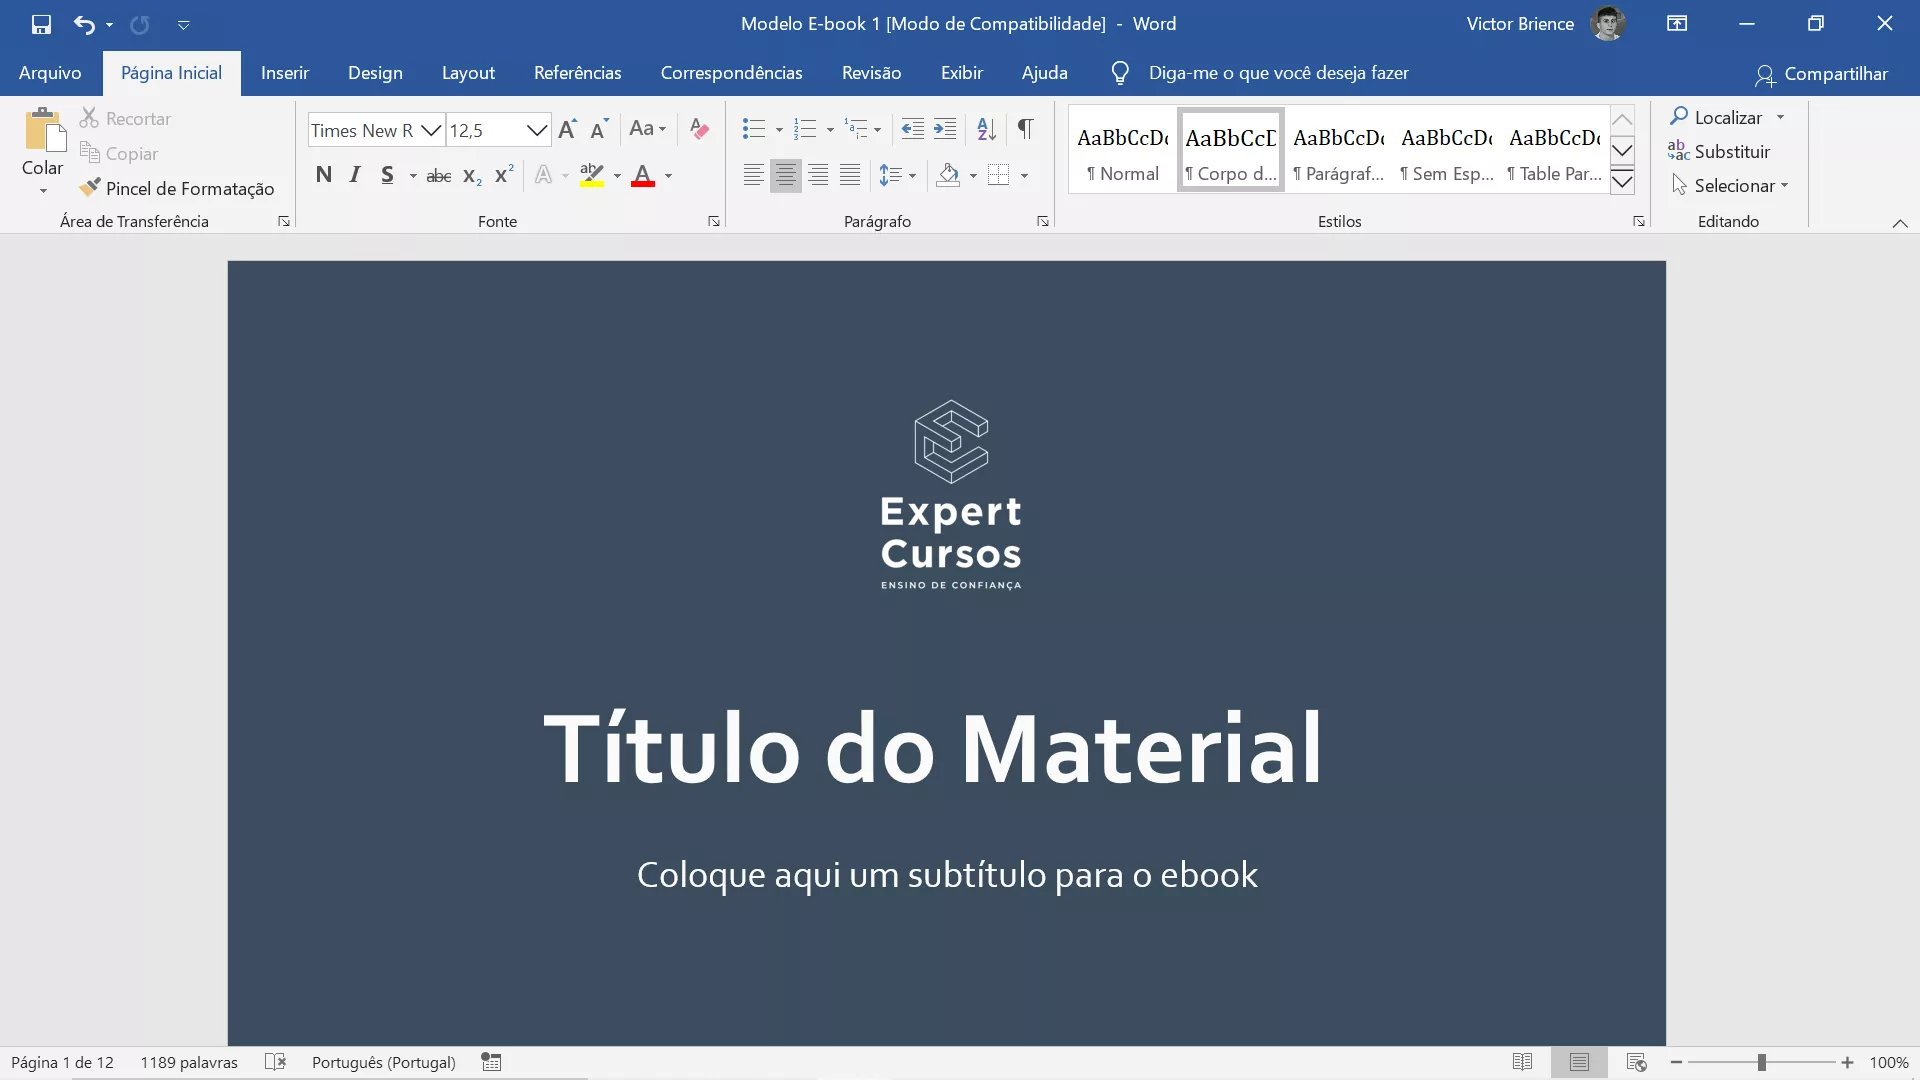Image resolution: width=1920 pixels, height=1080 pixels.
Task: Click the Clear Formatting eraser icon
Action: (x=699, y=129)
